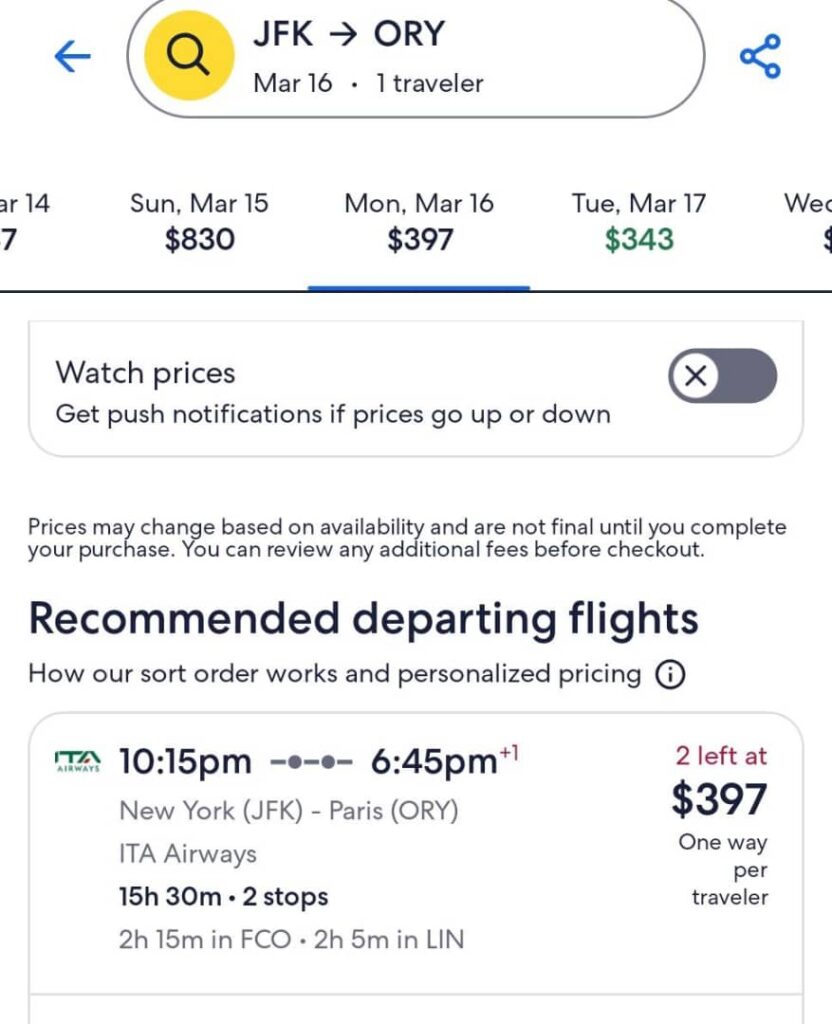Open the share icon

(760, 57)
